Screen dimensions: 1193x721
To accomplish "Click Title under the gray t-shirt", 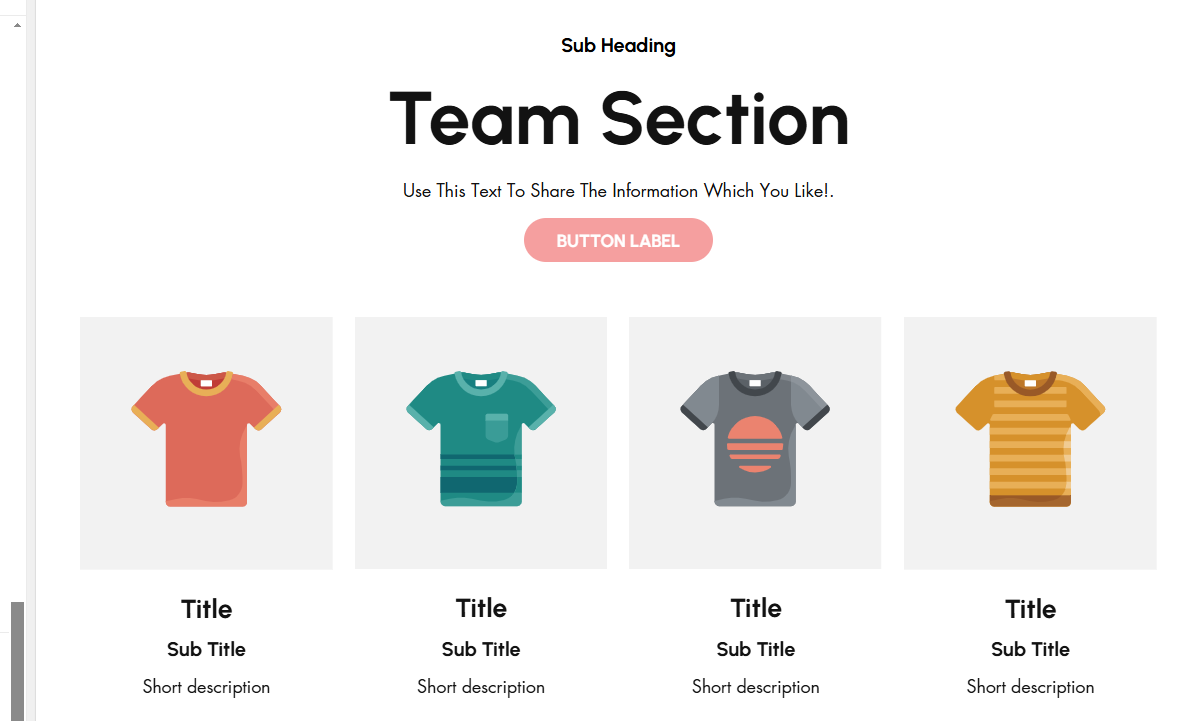I will [x=756, y=608].
